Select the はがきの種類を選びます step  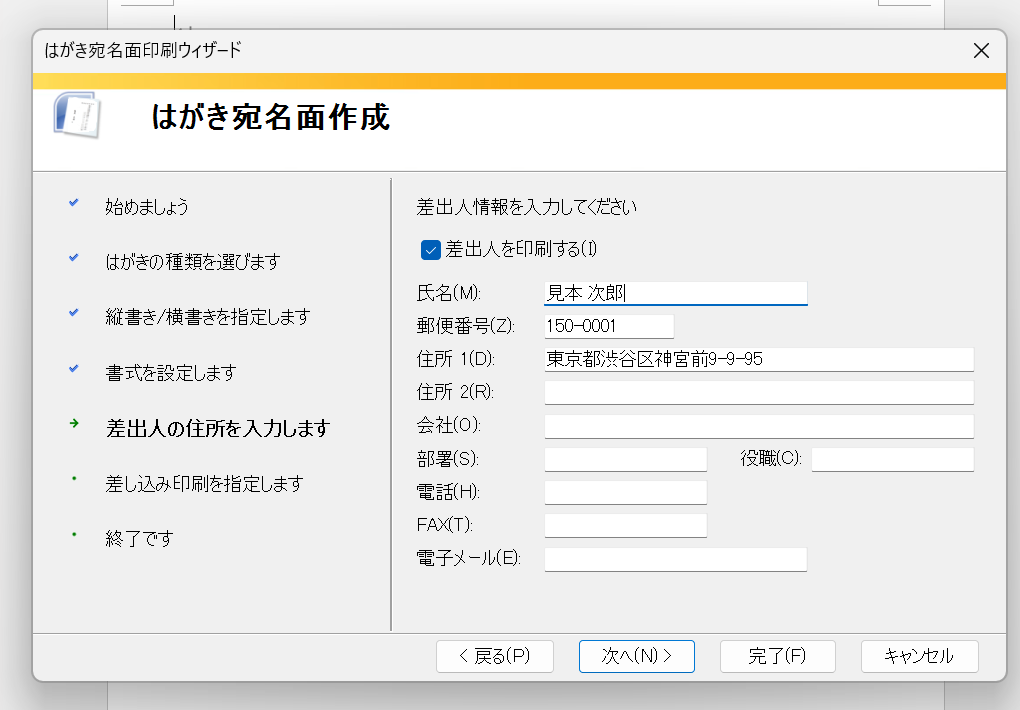[193, 262]
